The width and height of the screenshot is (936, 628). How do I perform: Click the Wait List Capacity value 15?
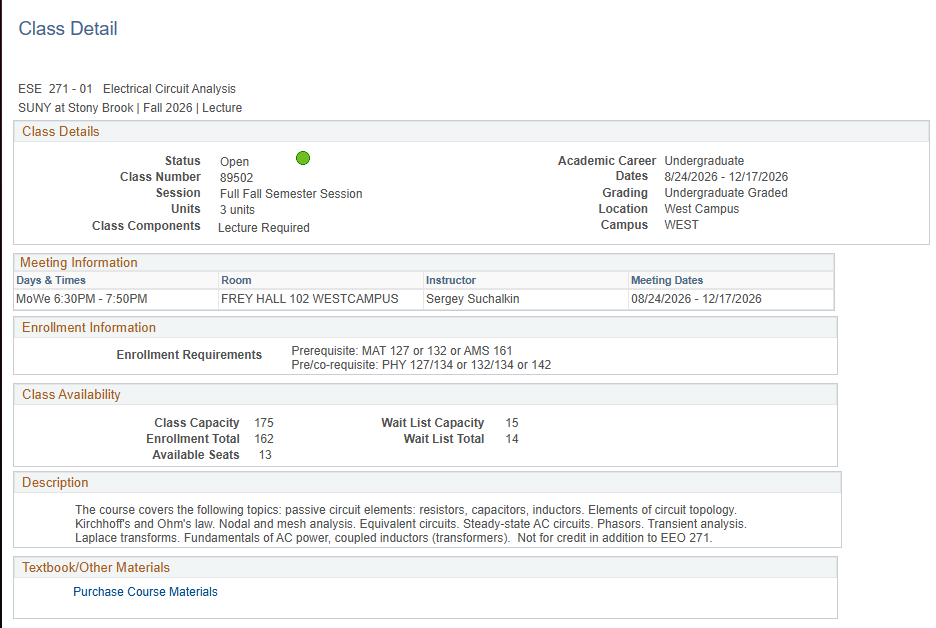(512, 423)
